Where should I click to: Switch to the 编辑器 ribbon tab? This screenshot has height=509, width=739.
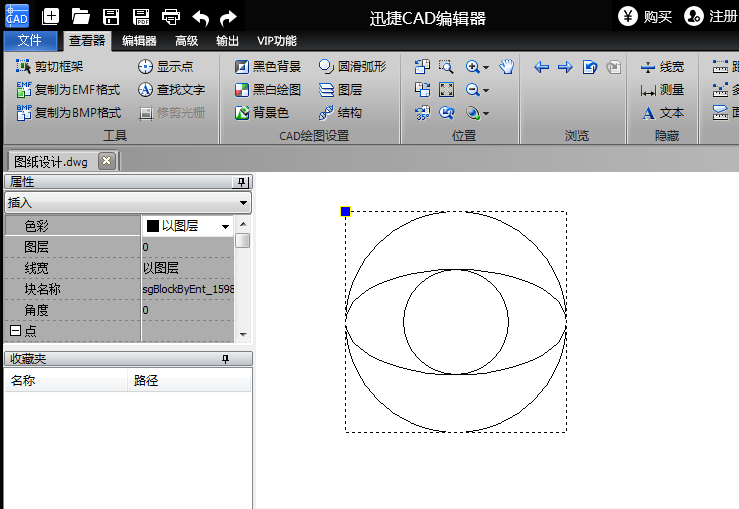139,41
